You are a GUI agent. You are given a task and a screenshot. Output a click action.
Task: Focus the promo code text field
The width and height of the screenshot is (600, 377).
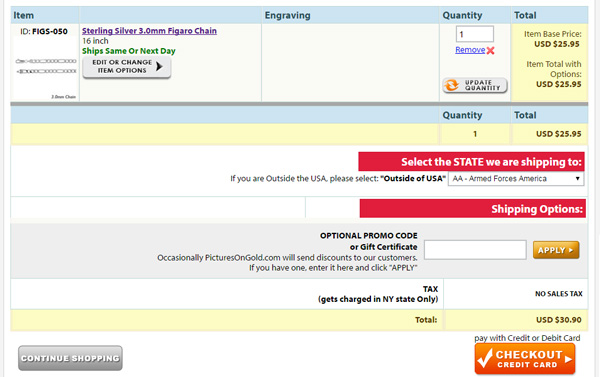pos(475,250)
